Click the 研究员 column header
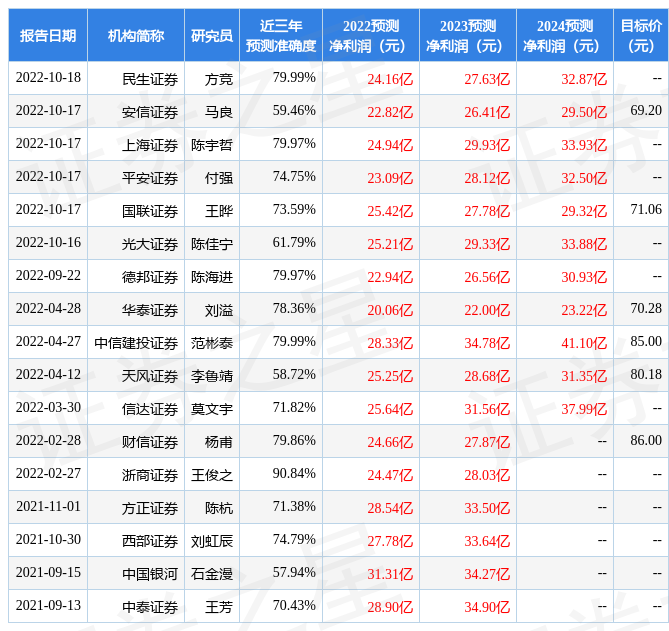Image resolution: width=669 pixels, height=631 pixels. pos(212,35)
